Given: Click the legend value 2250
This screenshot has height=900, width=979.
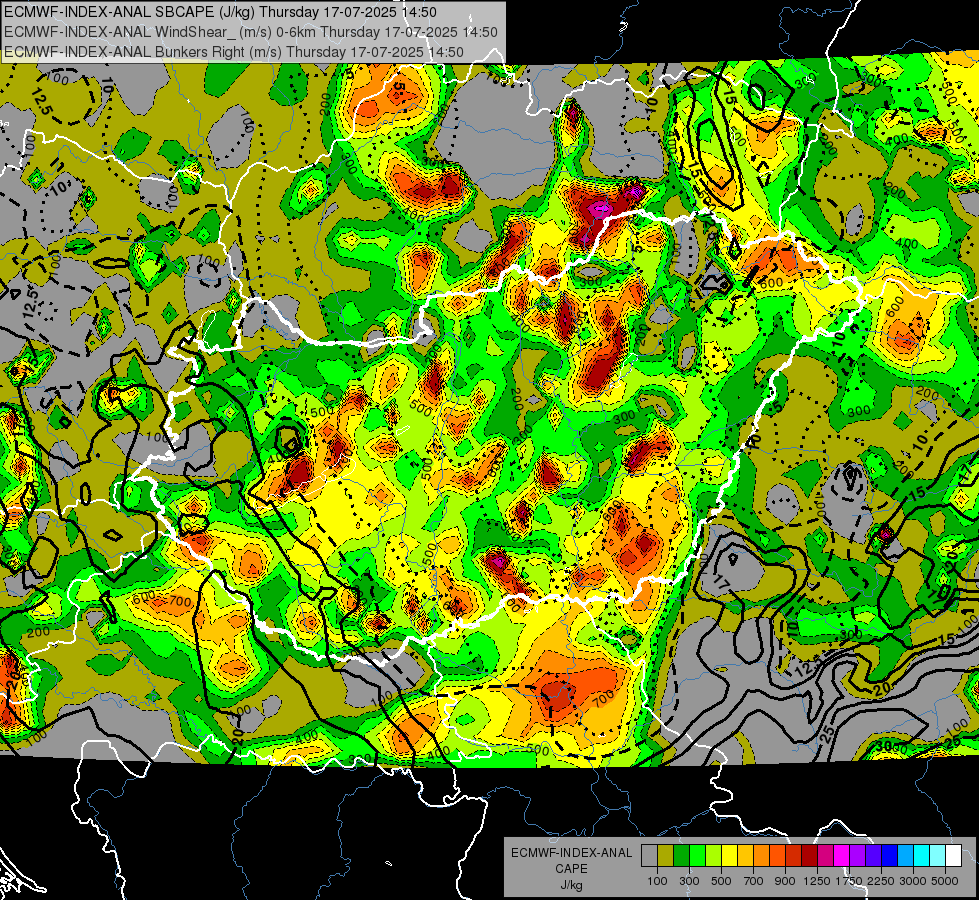Looking at the screenshot, I should coord(882,881).
